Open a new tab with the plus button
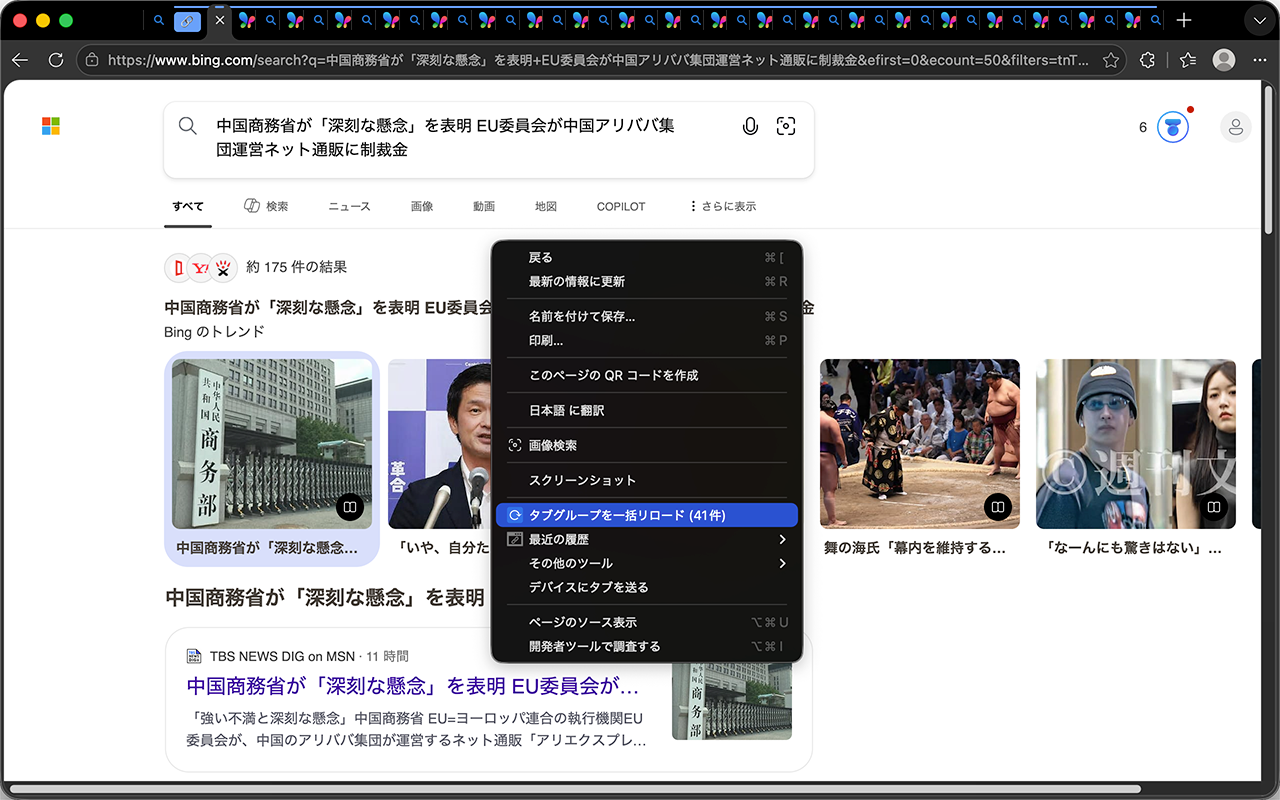 pos(1184,20)
